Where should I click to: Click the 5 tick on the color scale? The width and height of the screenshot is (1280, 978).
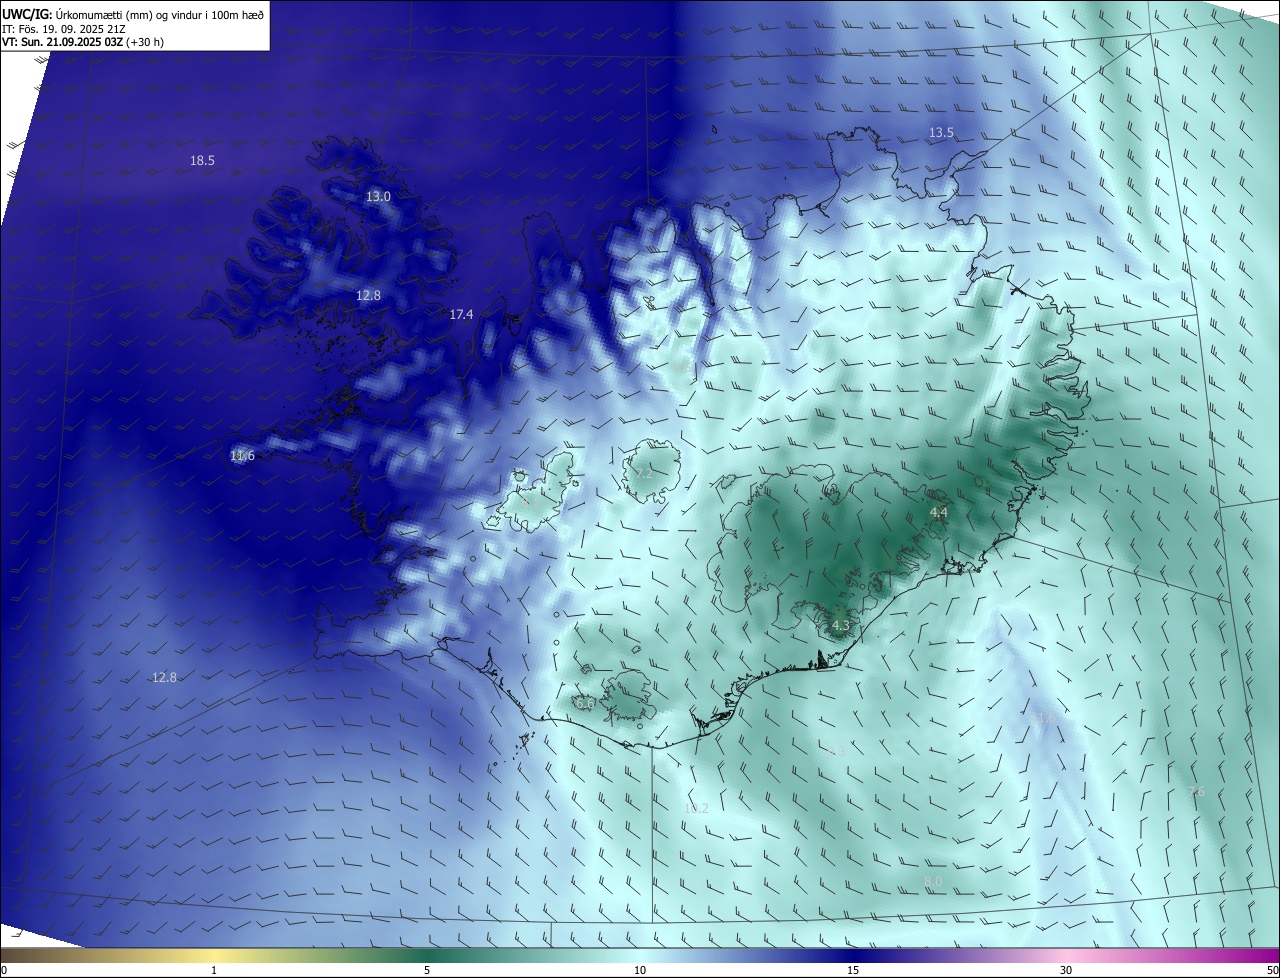tap(427, 970)
